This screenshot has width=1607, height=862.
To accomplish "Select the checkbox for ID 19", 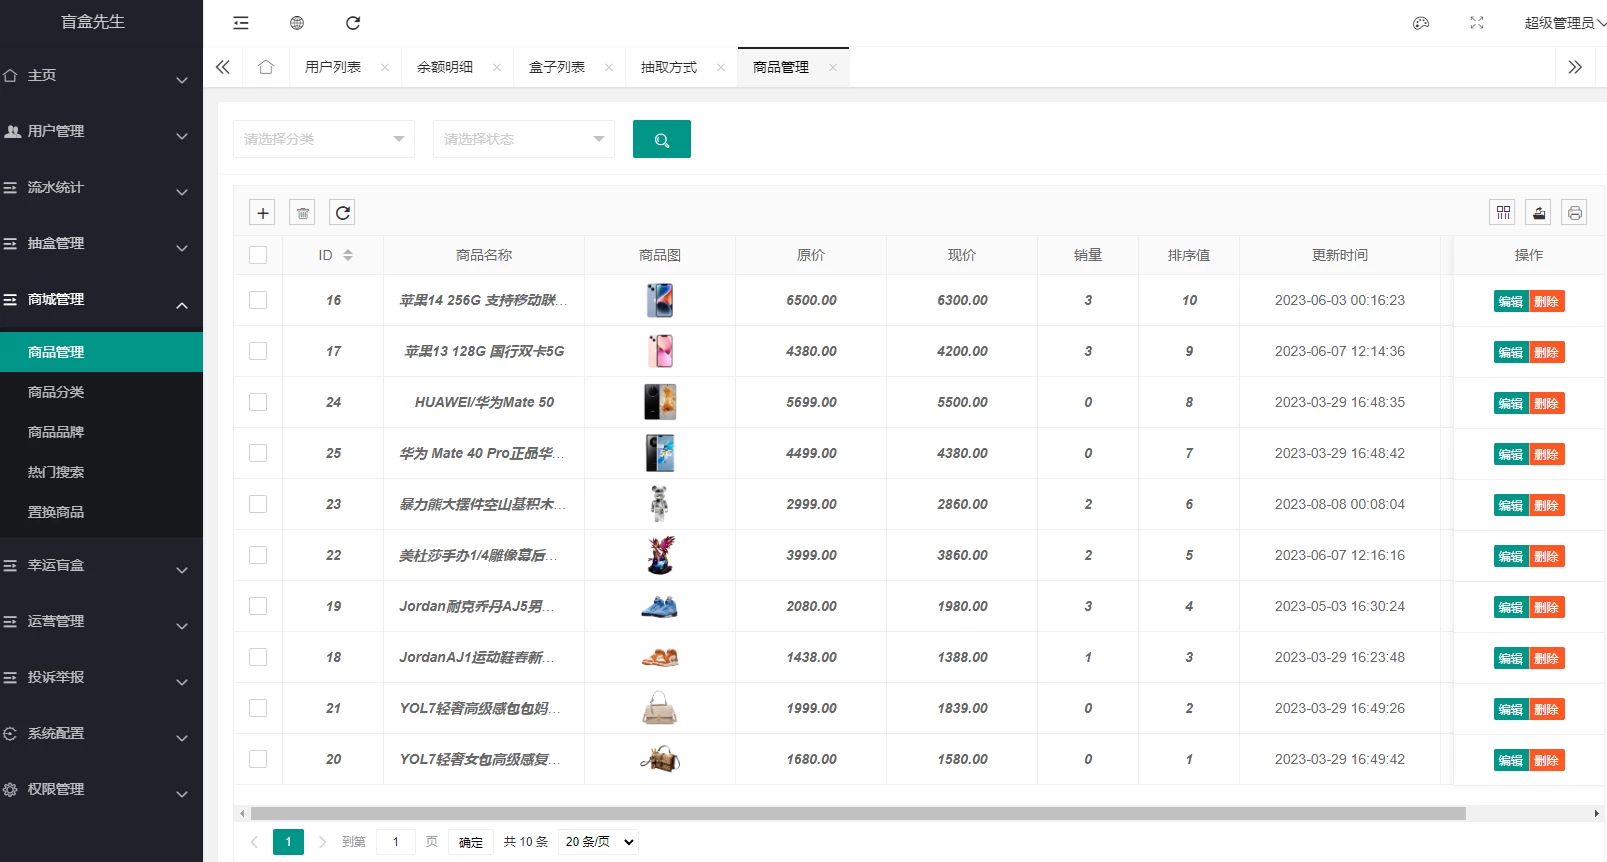I will click(258, 606).
